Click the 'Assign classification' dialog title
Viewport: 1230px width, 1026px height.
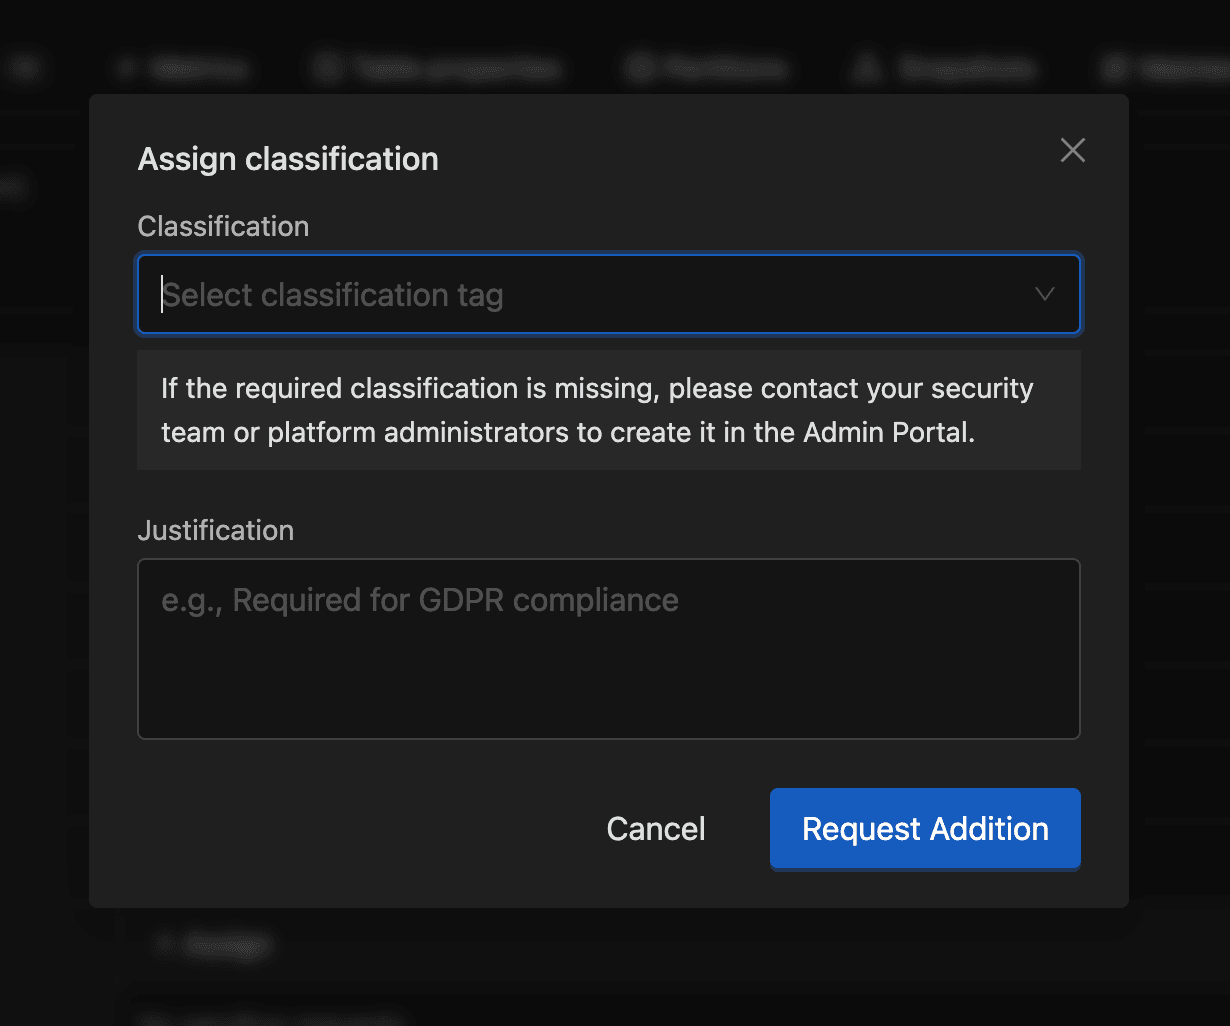pyautogui.click(x=288, y=159)
